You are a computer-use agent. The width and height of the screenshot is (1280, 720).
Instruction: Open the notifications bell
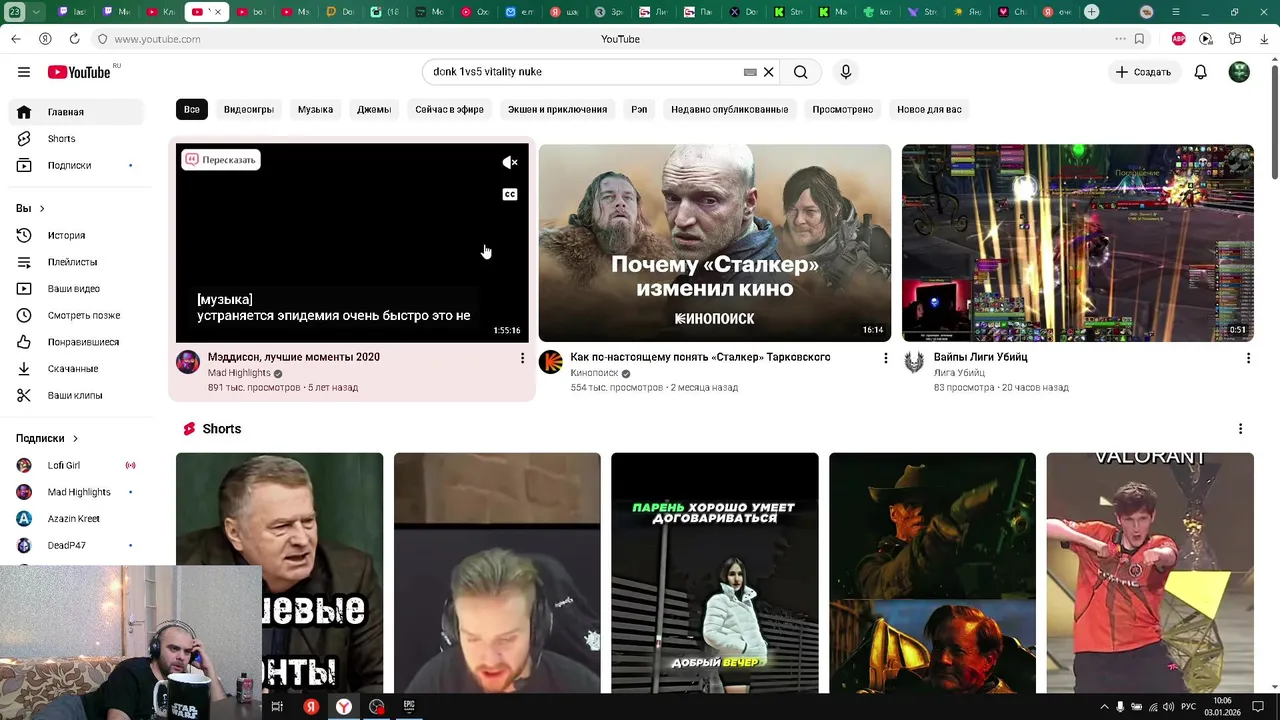pyautogui.click(x=1201, y=72)
